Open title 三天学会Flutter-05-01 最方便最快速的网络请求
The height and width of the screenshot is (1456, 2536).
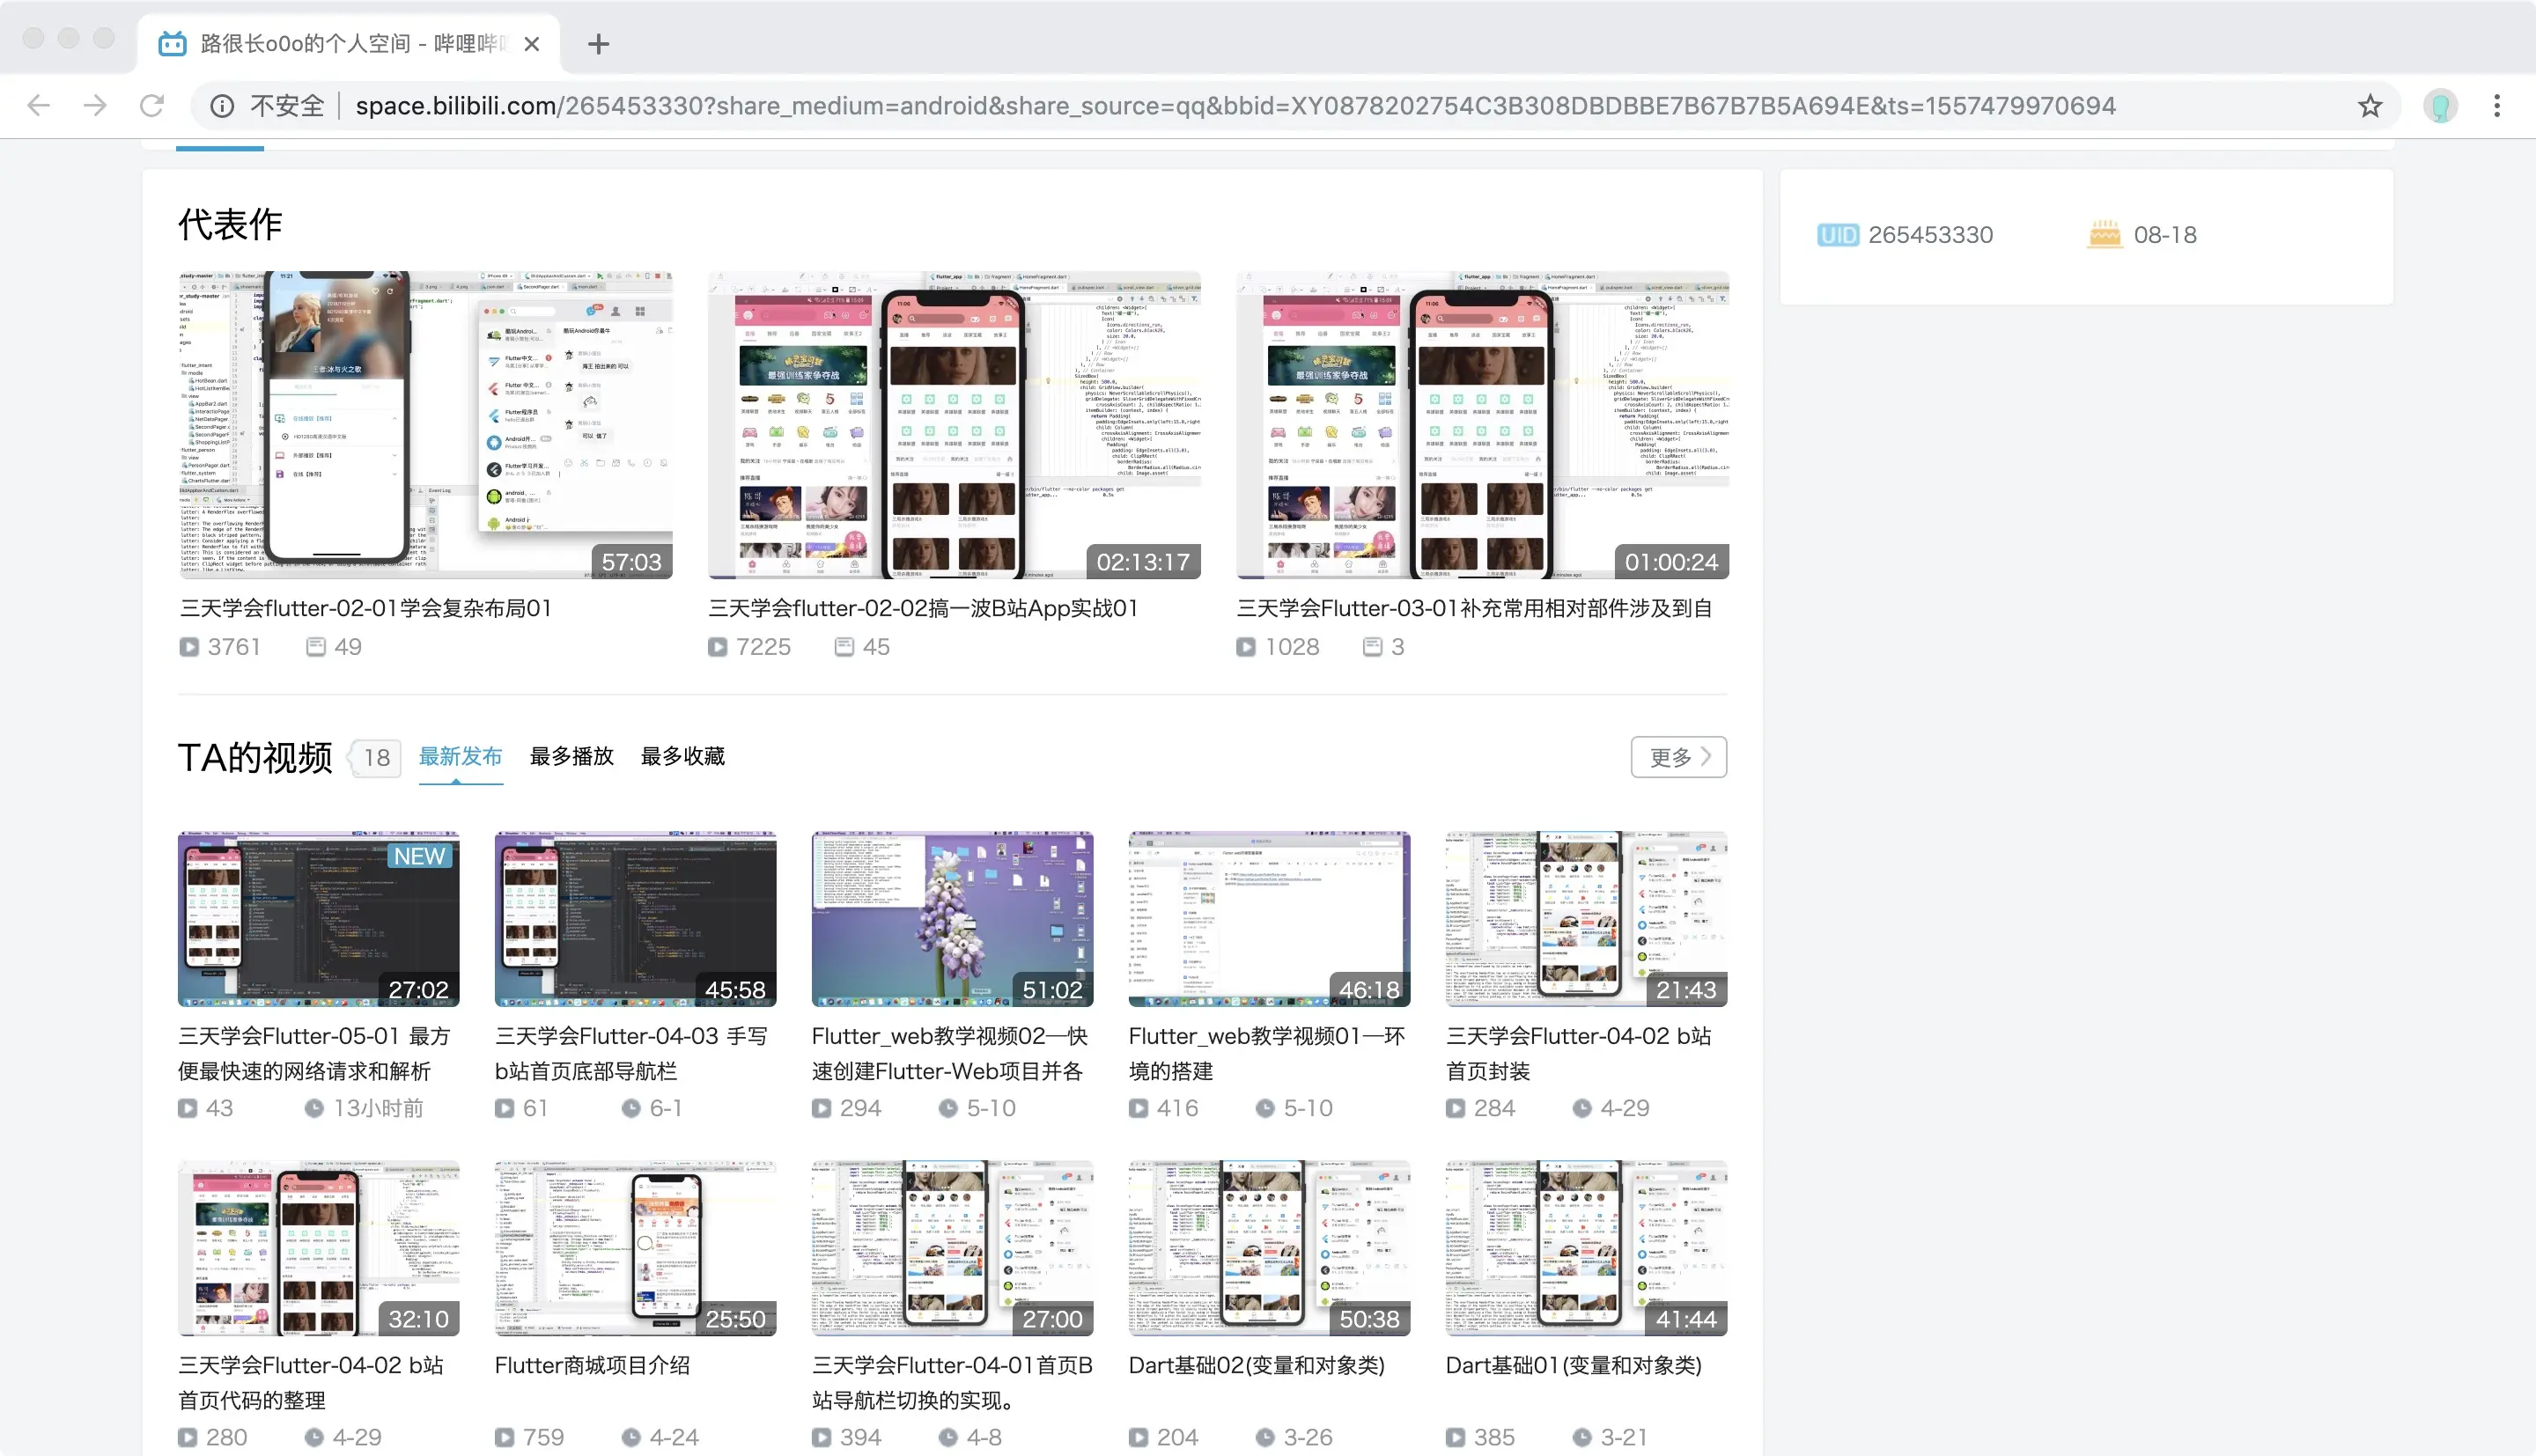click(314, 1053)
